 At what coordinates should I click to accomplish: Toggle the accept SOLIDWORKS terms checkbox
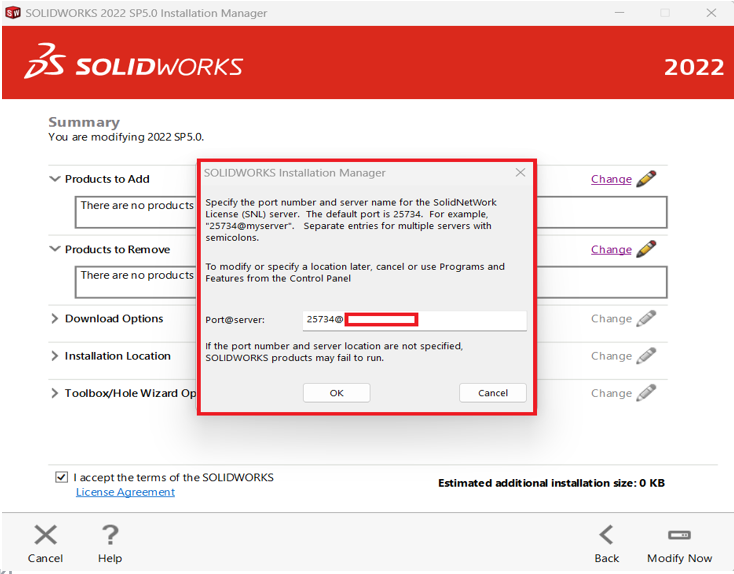tap(62, 478)
